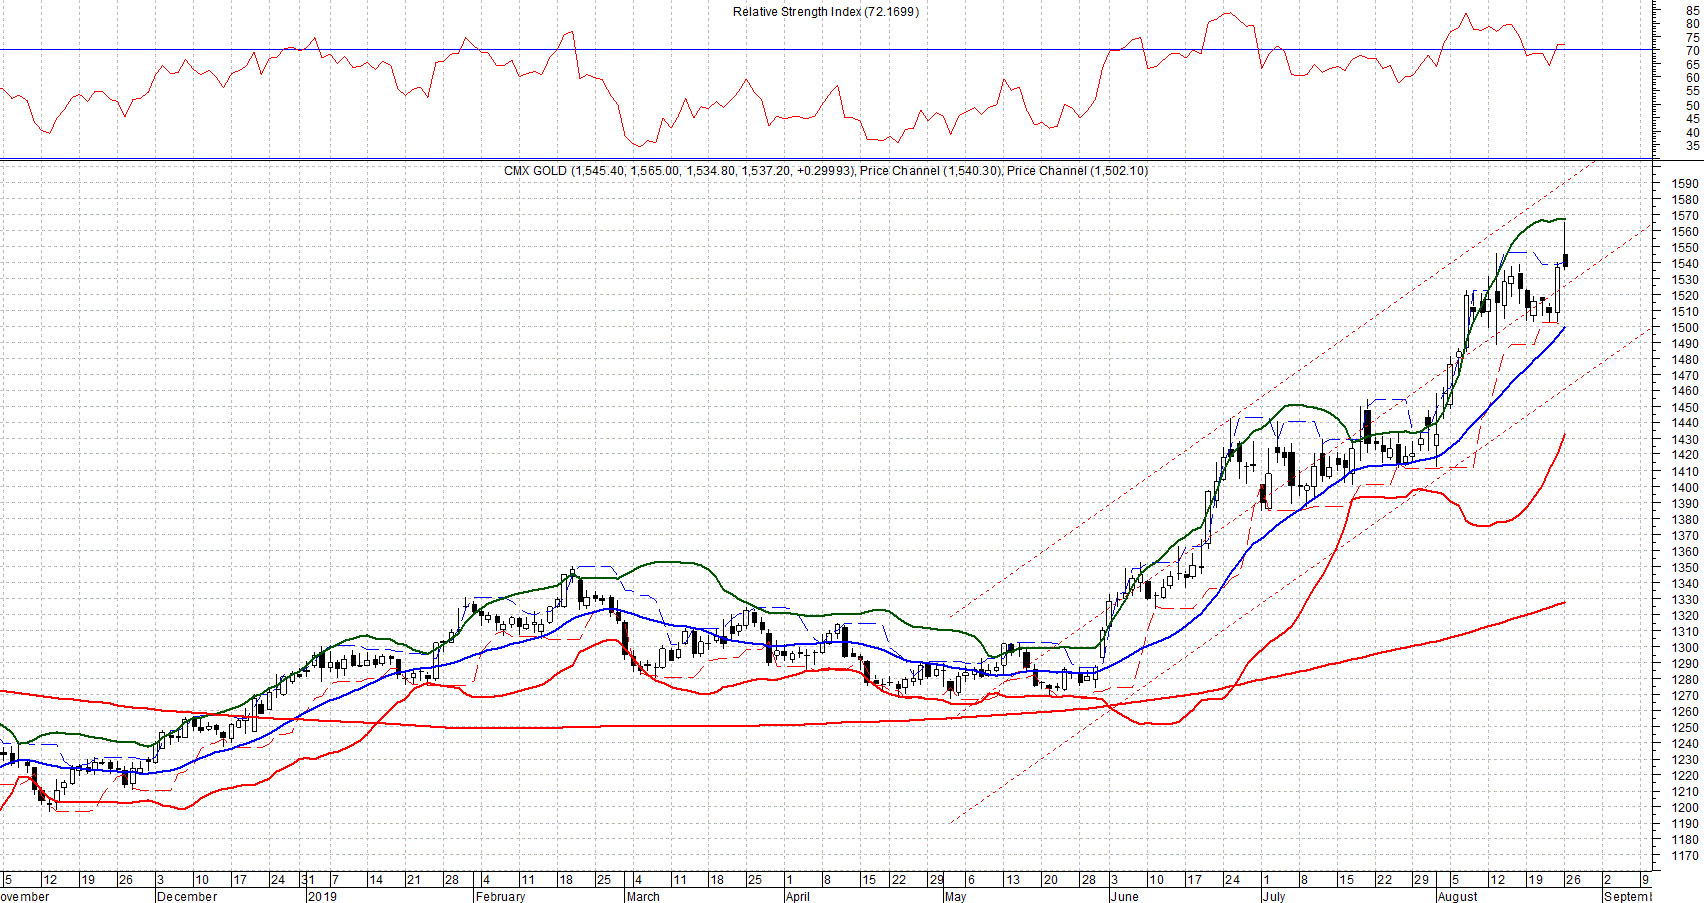Click the 1350 price axis label
This screenshot has width=1704, height=903.
(x=1685, y=568)
